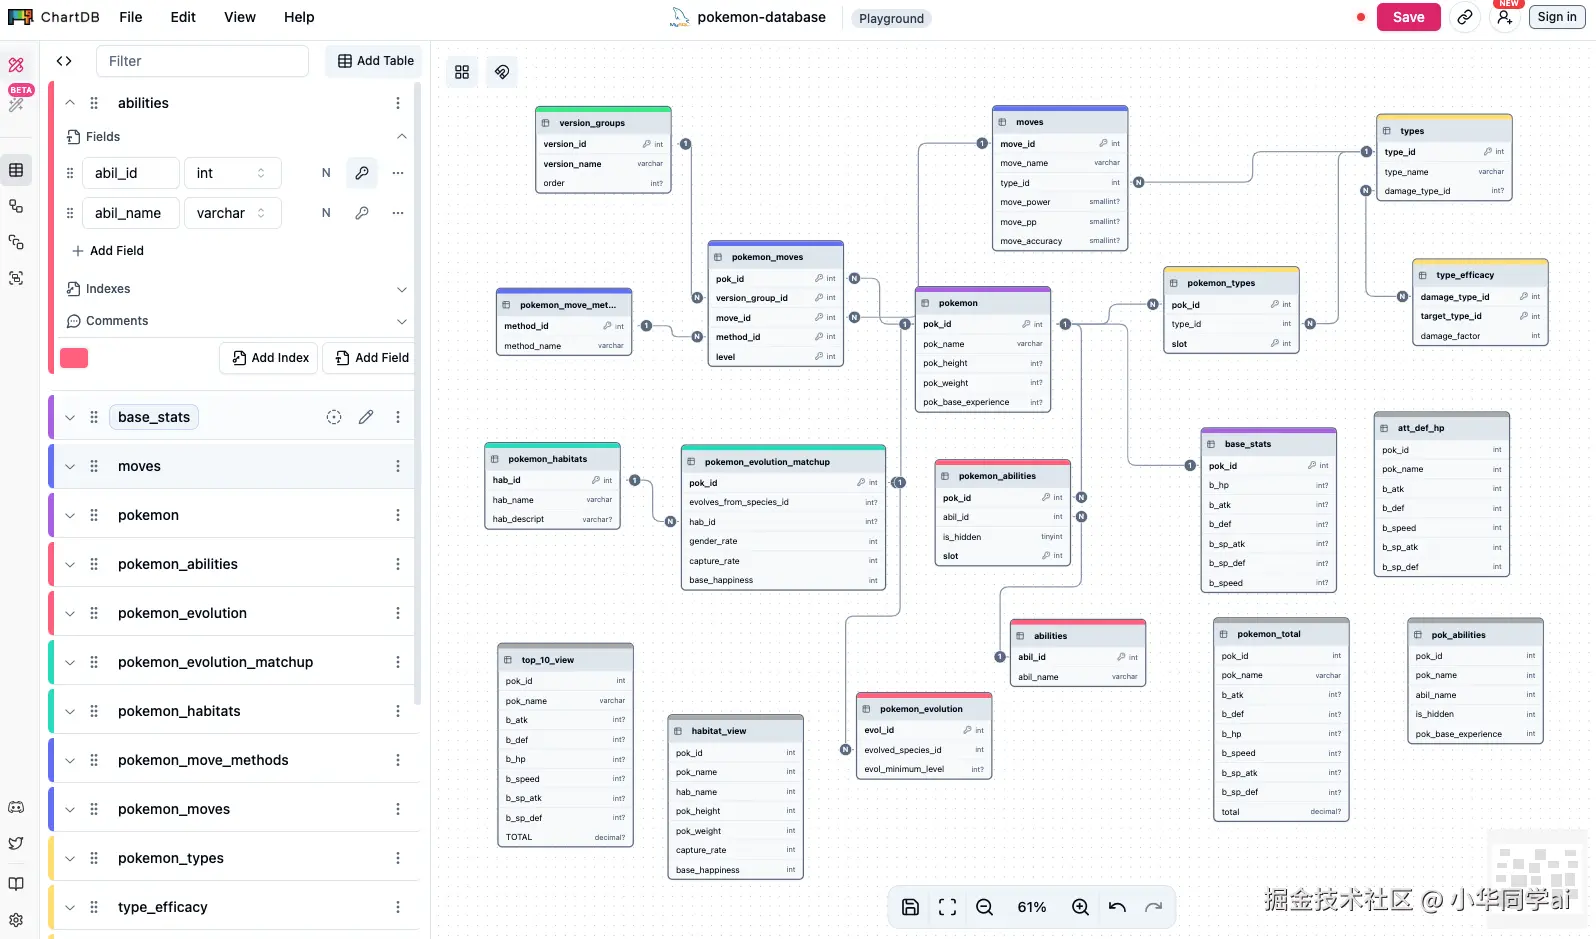The height and width of the screenshot is (939, 1596).
Task: Click the redo icon
Action: [1153, 907]
